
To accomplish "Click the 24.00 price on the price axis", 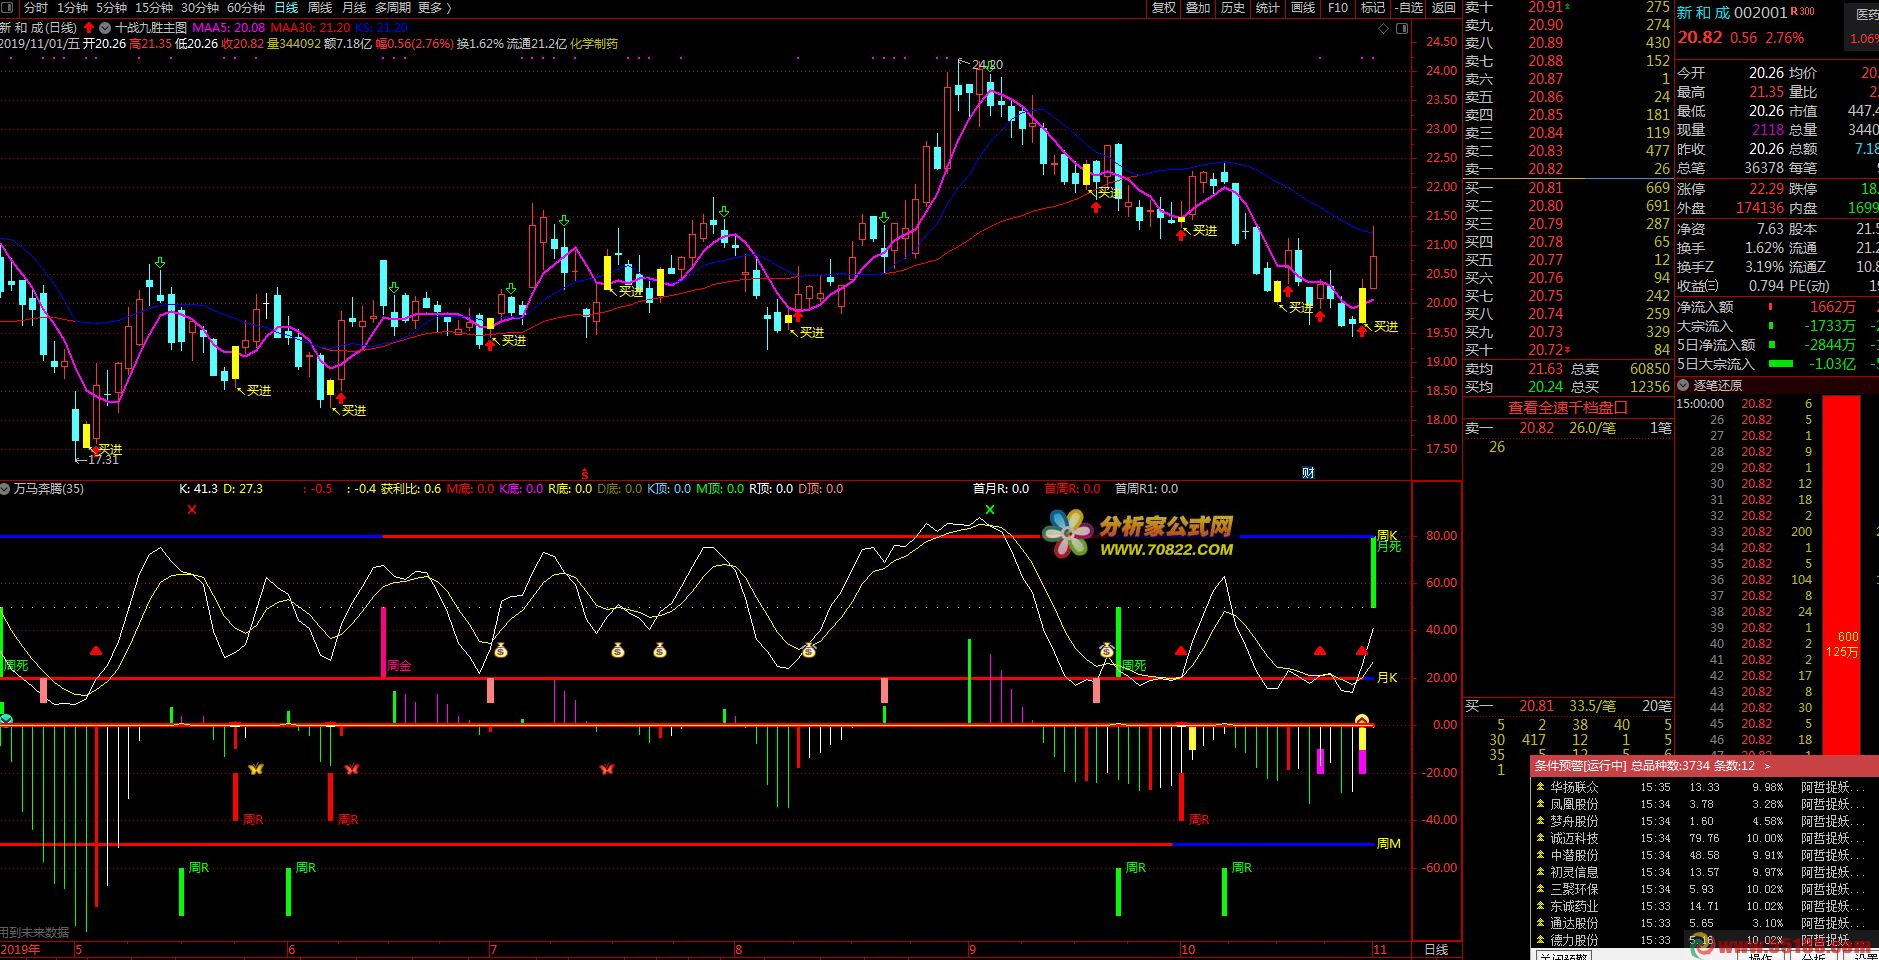I will point(1441,71).
